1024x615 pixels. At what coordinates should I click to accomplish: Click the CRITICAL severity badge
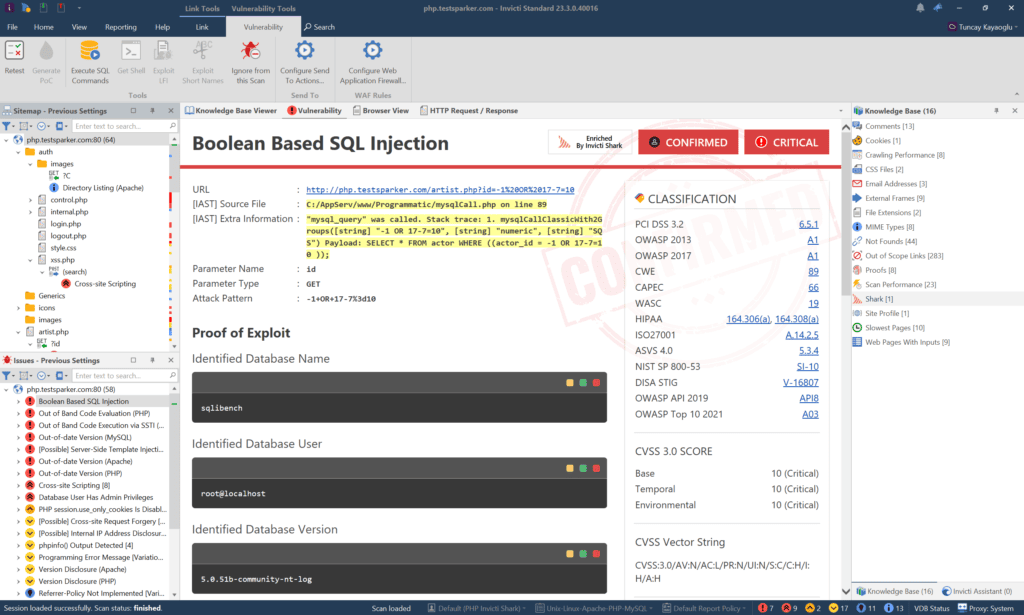point(786,142)
